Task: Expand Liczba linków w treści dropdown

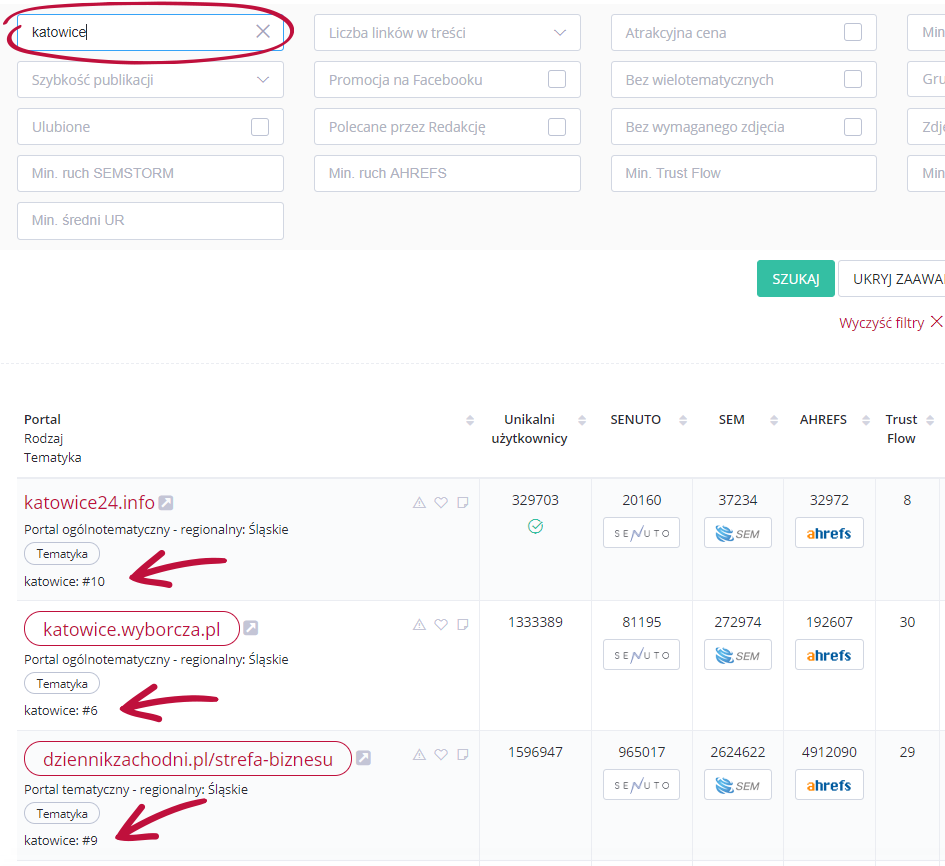Action: click(447, 33)
